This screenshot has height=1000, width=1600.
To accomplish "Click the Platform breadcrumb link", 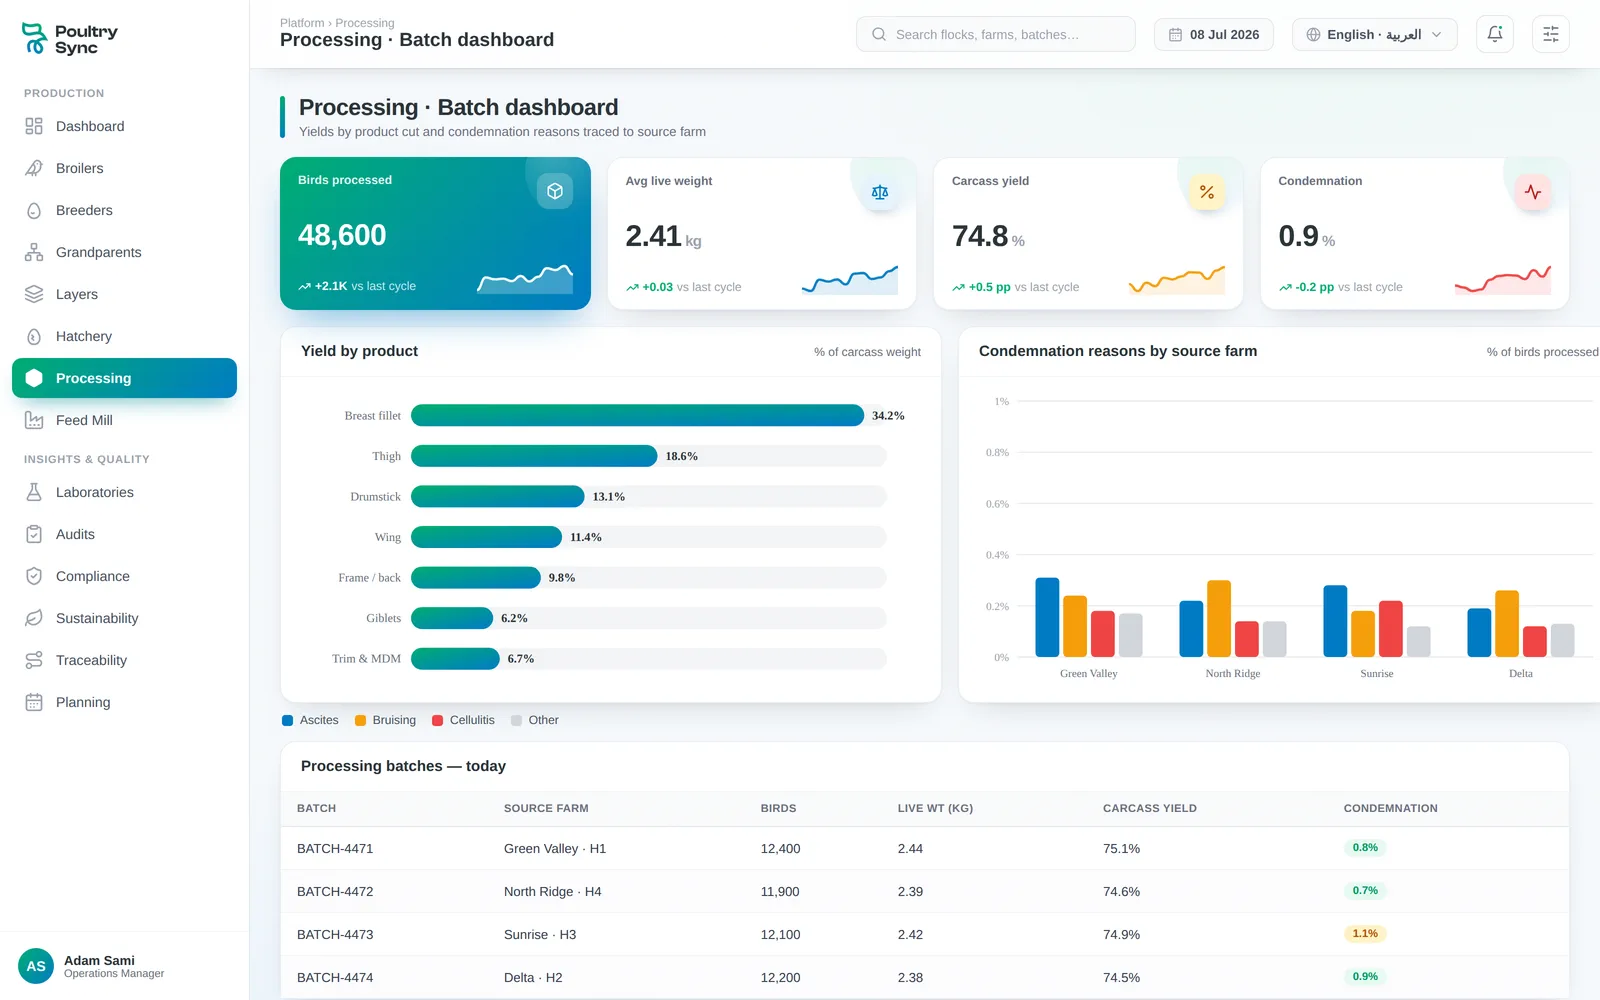I will point(302,23).
